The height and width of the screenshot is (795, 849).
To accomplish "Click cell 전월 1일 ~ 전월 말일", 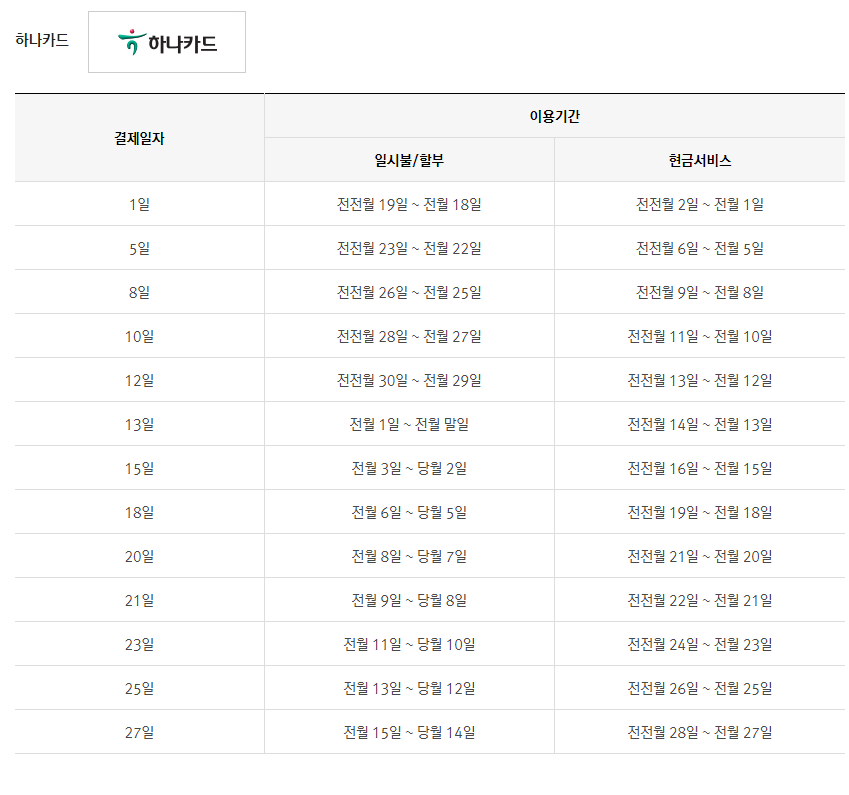I will 409,424.
